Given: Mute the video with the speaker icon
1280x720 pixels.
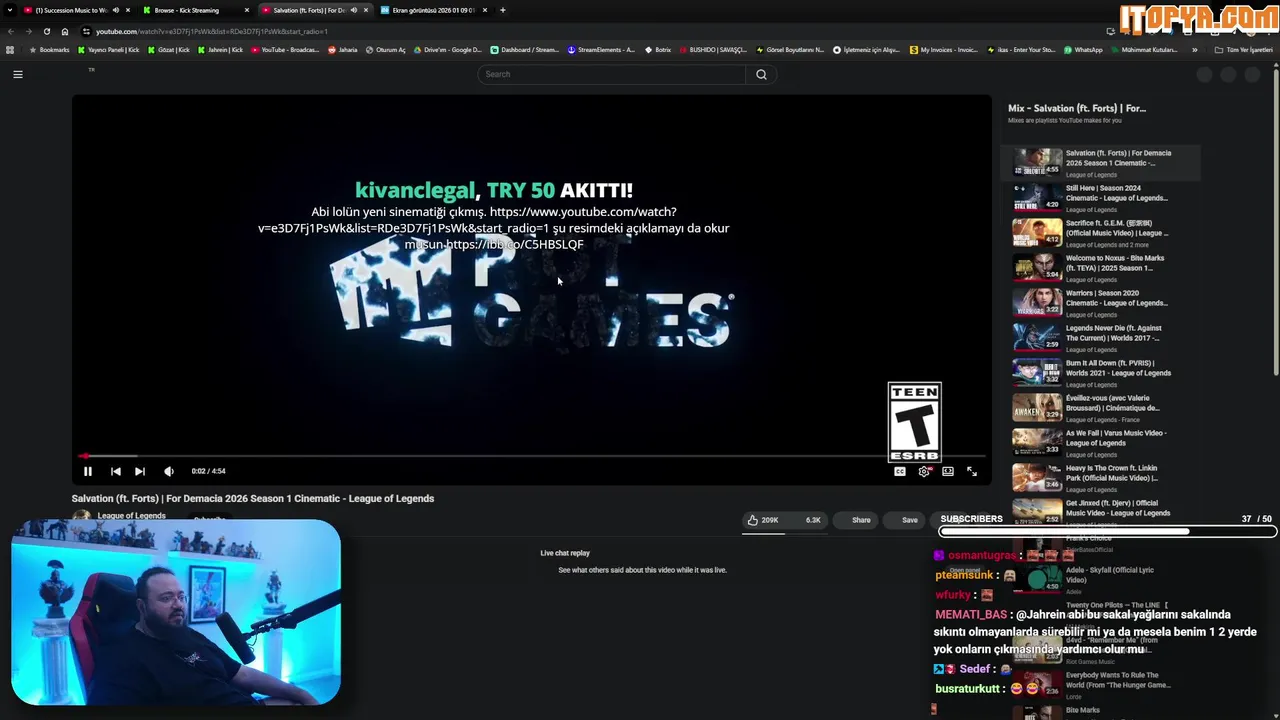Looking at the screenshot, I should [x=168, y=471].
